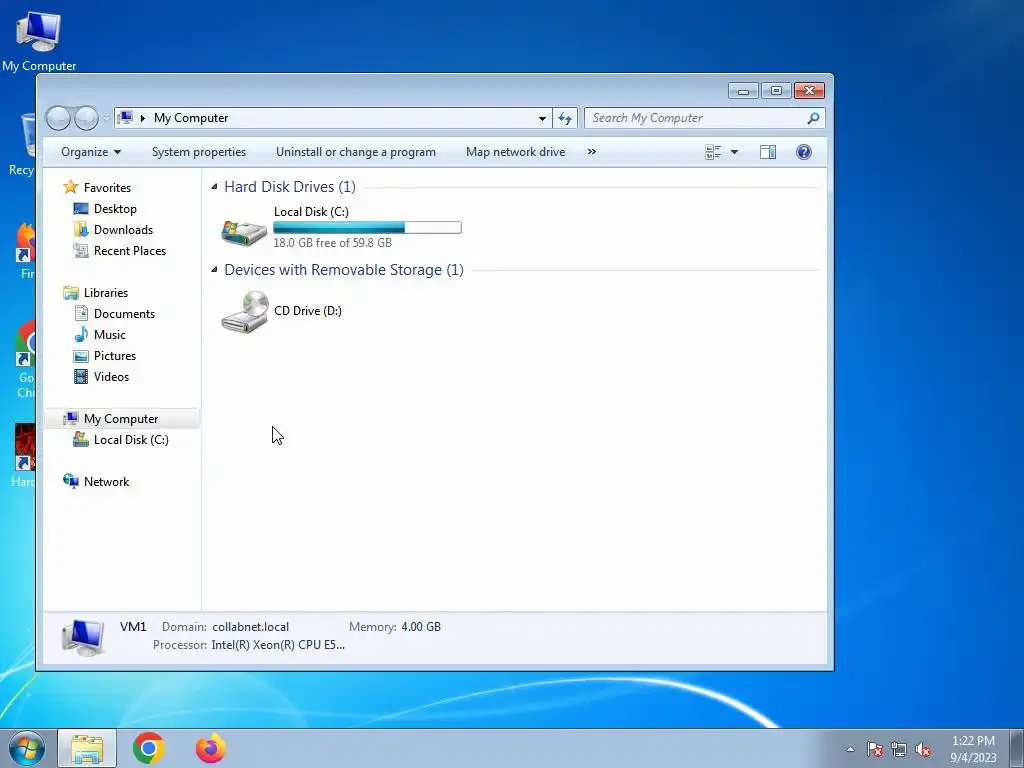Click Map network drive
The height and width of the screenshot is (768, 1024).
click(x=516, y=152)
